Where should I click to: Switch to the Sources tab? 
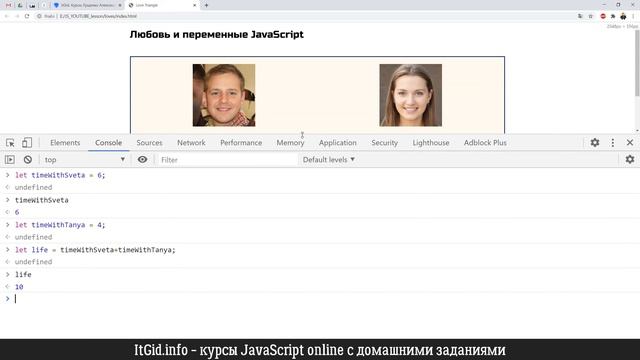click(149, 142)
